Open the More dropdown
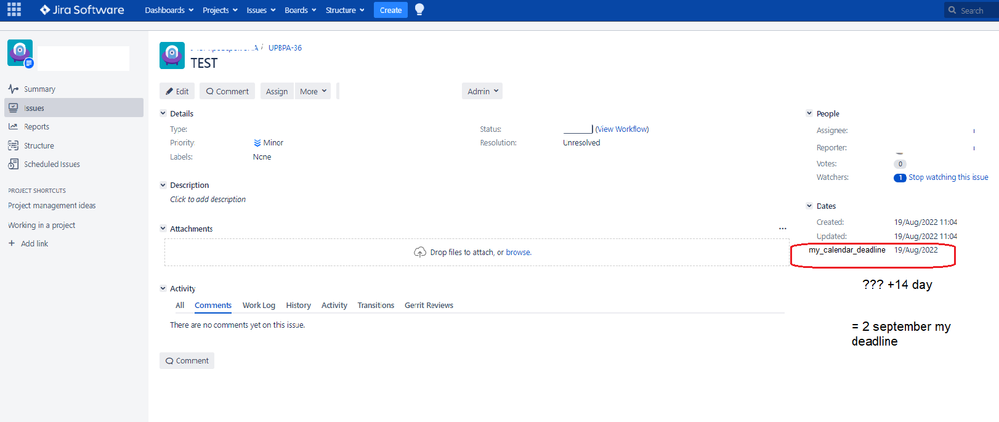This screenshot has height=422, width=999. [313, 91]
